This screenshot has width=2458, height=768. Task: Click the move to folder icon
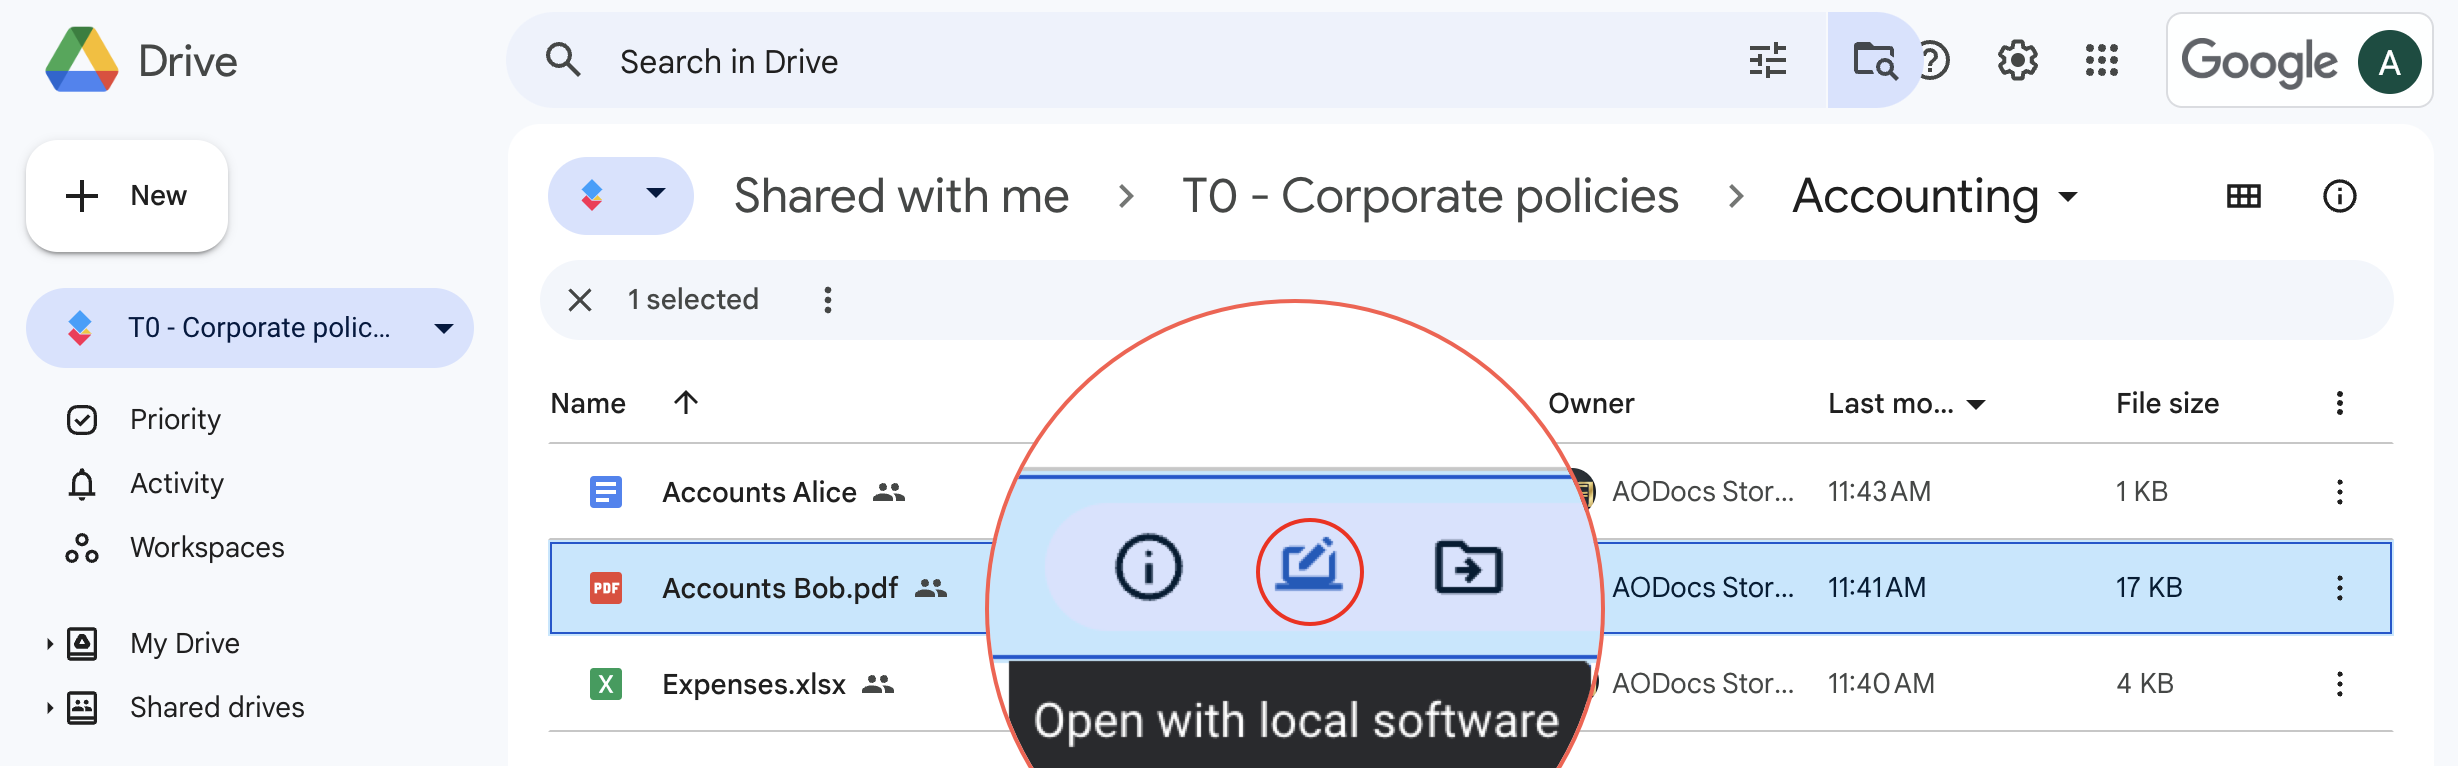pos(1468,568)
